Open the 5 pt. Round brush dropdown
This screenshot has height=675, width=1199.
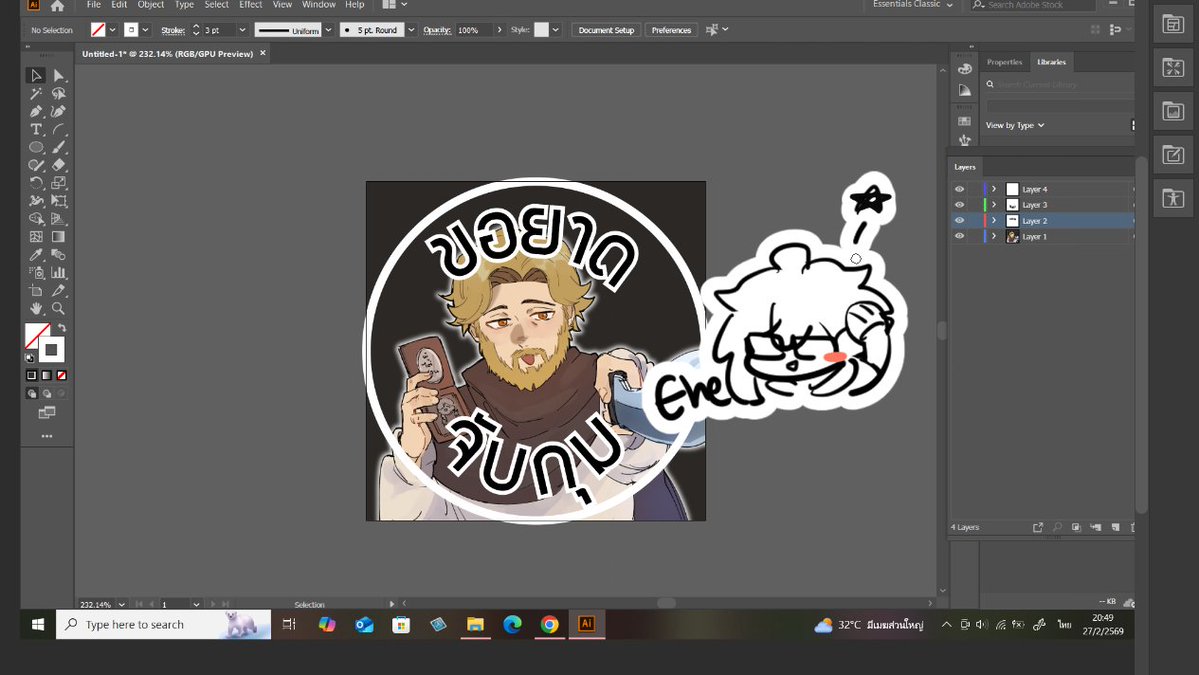tap(411, 30)
